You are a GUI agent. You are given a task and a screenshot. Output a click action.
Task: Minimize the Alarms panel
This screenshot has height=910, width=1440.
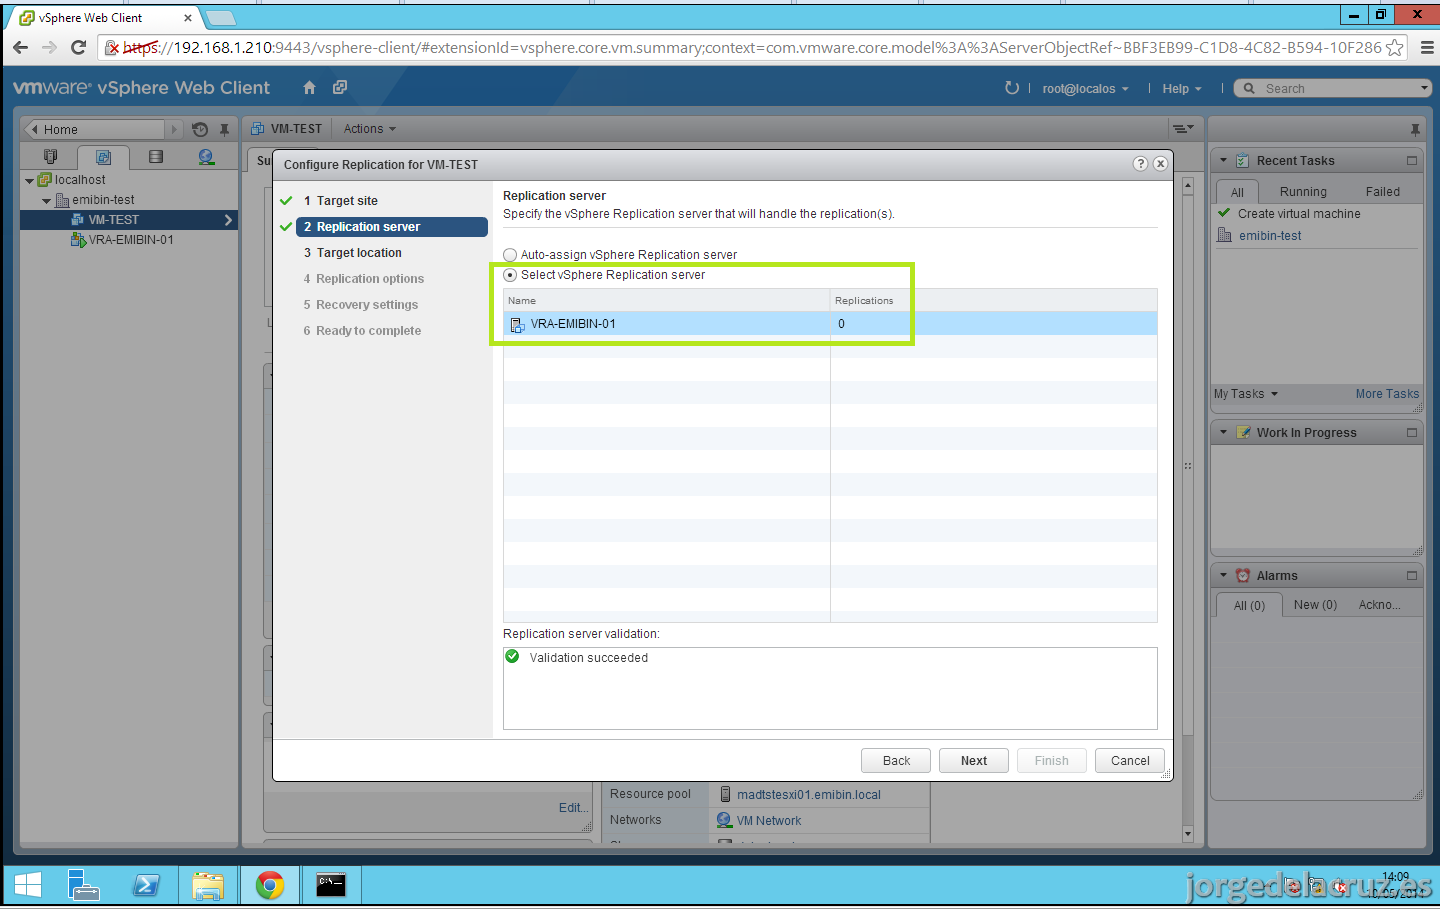tap(1412, 576)
